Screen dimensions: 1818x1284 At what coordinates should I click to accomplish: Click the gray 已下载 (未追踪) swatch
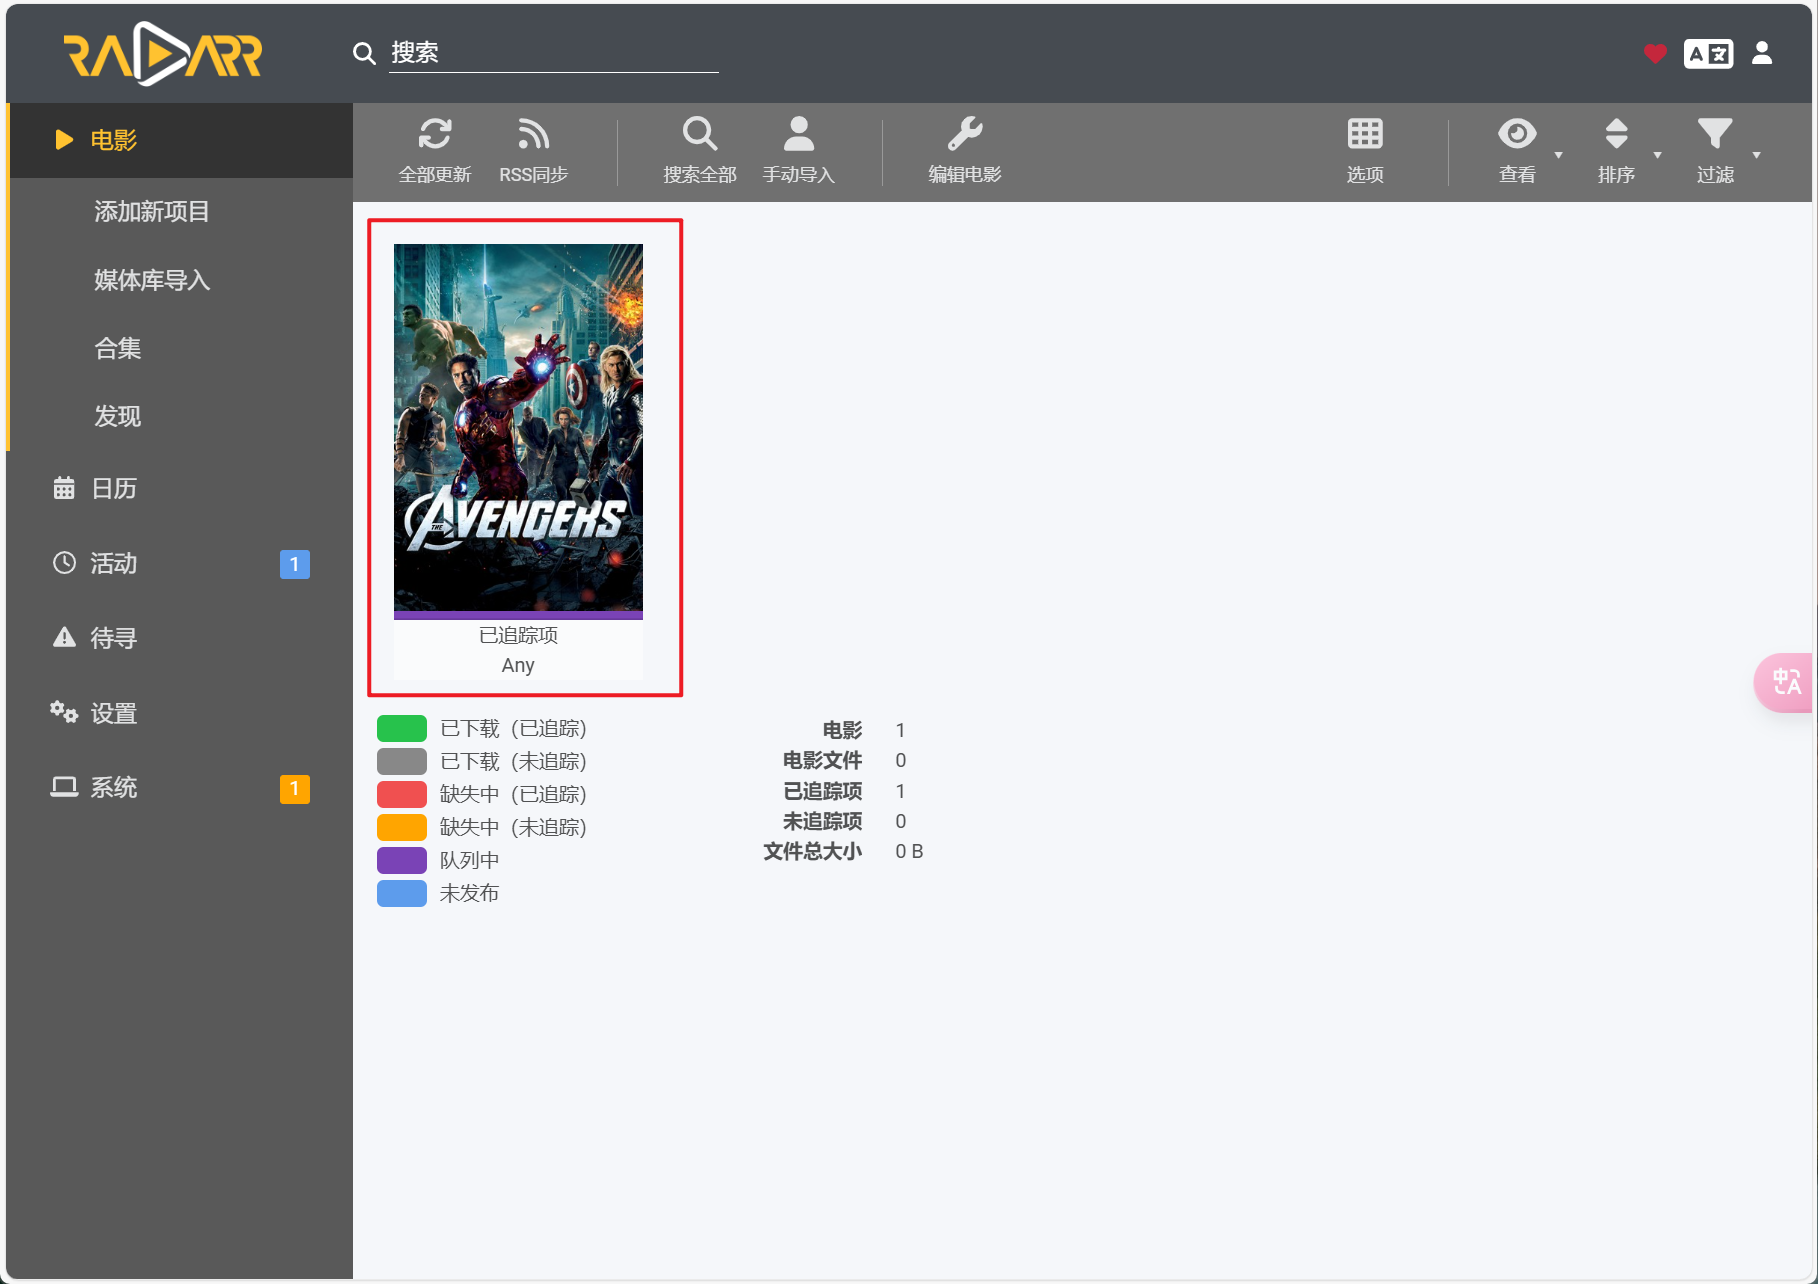pyautogui.click(x=402, y=761)
